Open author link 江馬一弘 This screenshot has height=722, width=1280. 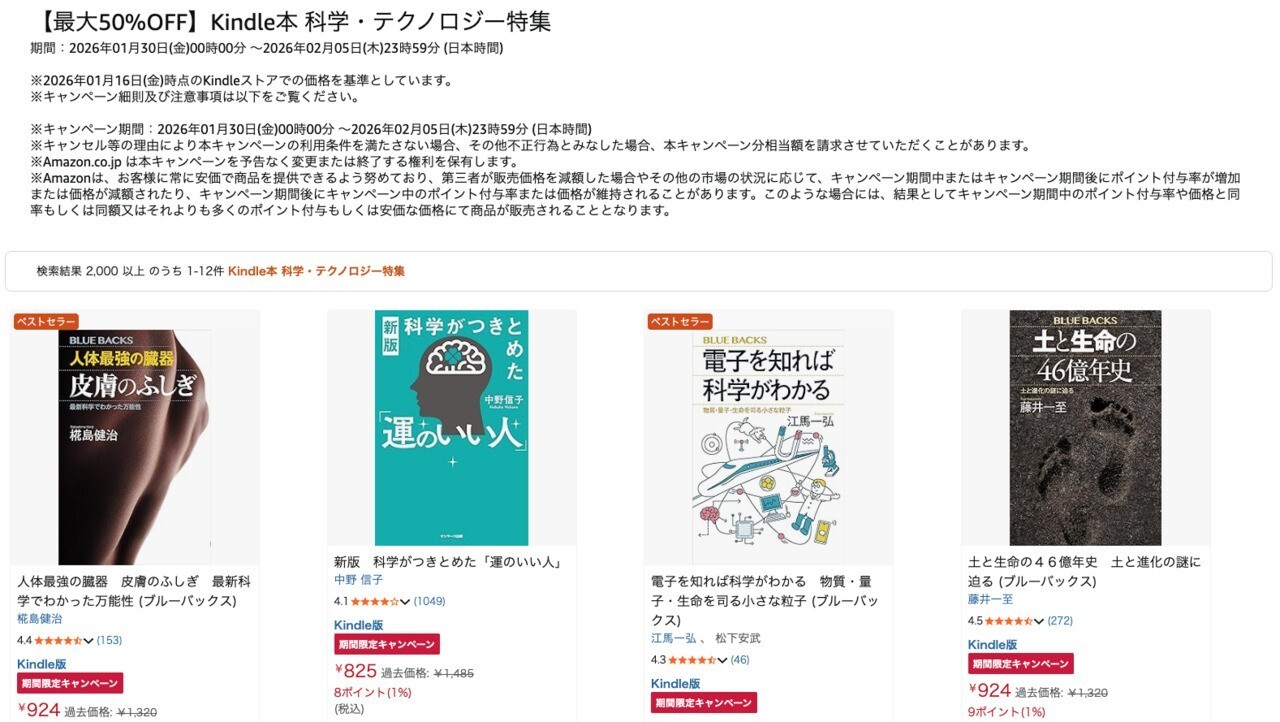(x=673, y=638)
